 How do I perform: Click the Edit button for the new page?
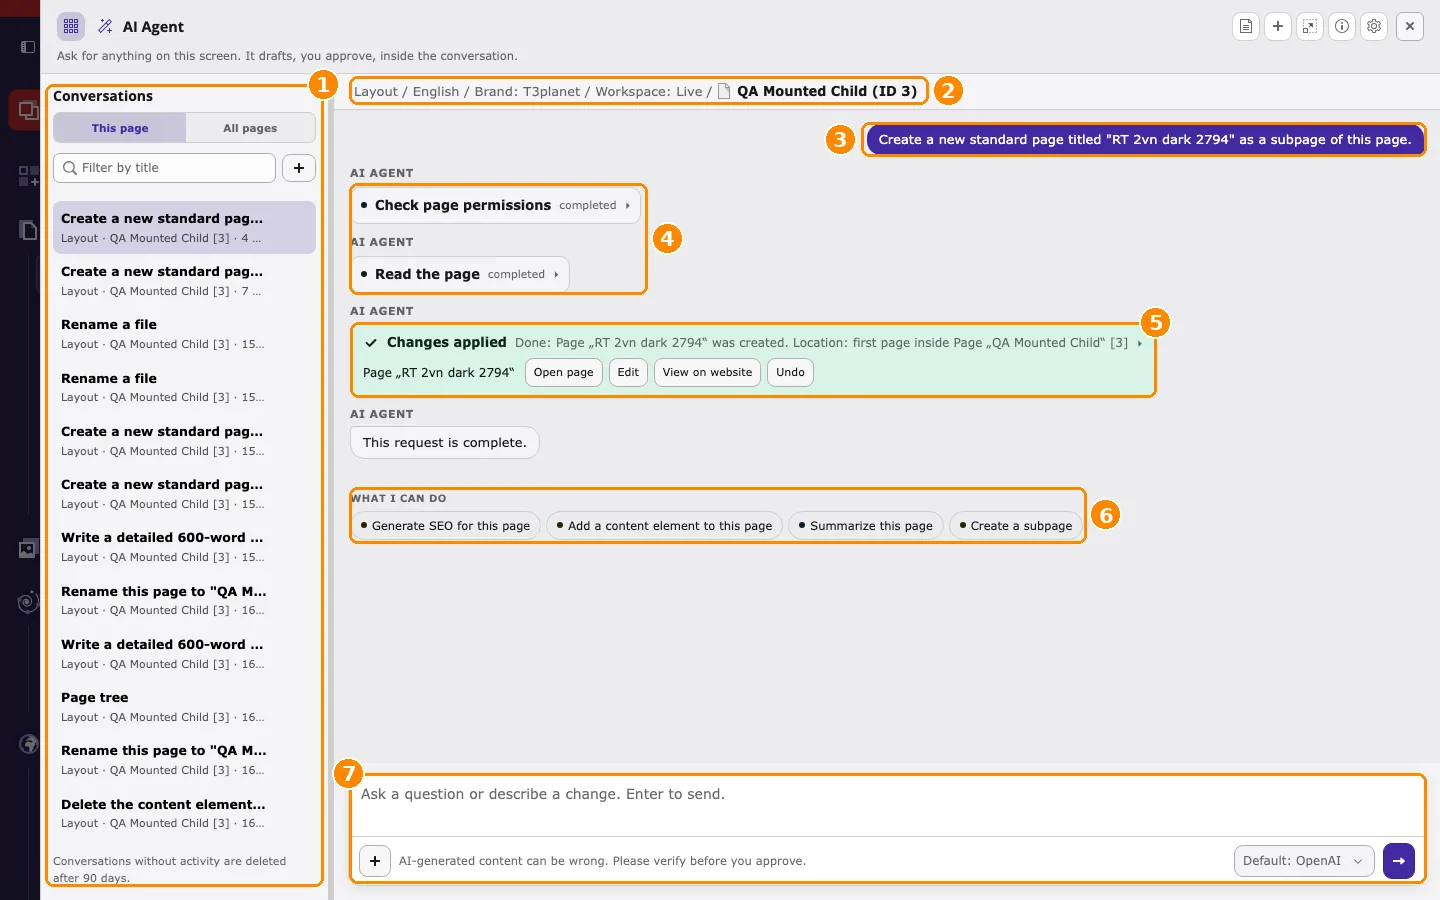pyautogui.click(x=628, y=373)
